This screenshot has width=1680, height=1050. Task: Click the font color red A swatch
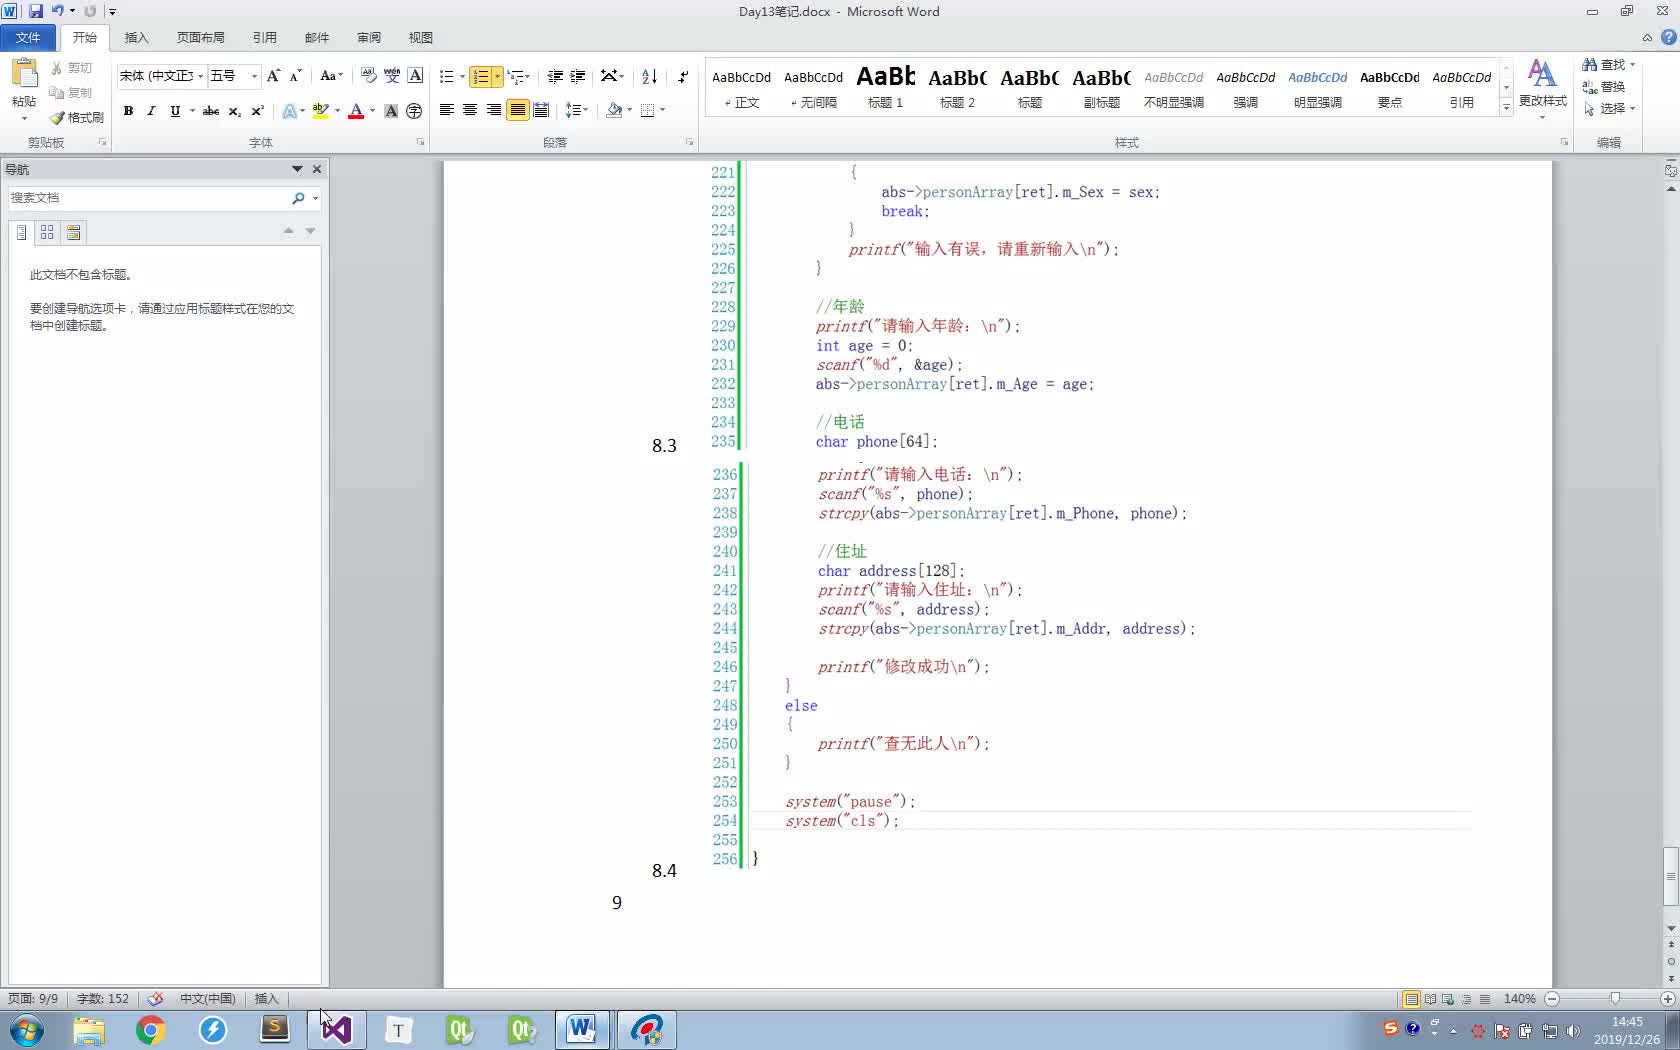(356, 111)
